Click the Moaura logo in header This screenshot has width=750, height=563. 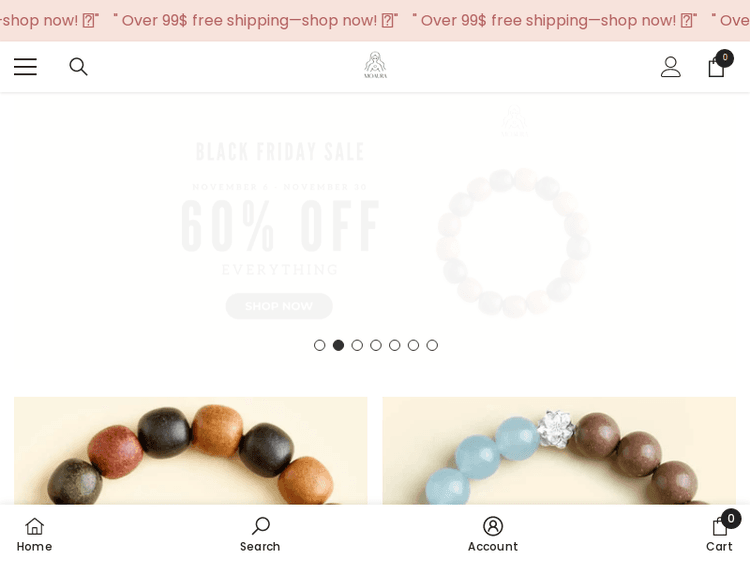pos(375,65)
